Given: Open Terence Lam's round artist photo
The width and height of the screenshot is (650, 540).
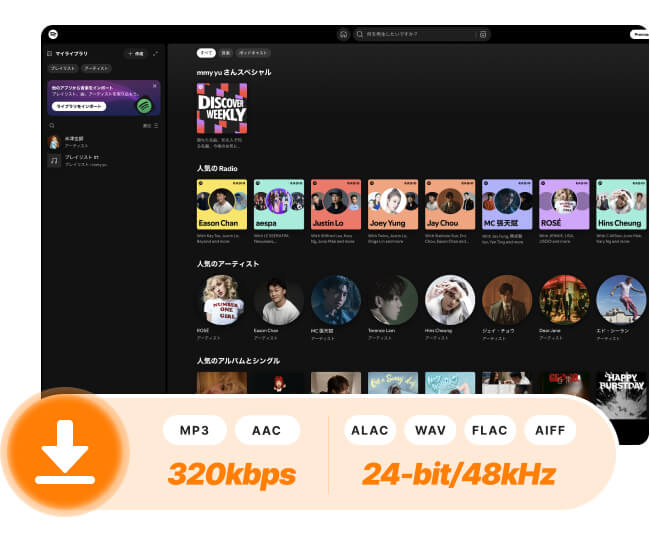Looking at the screenshot, I should (393, 300).
